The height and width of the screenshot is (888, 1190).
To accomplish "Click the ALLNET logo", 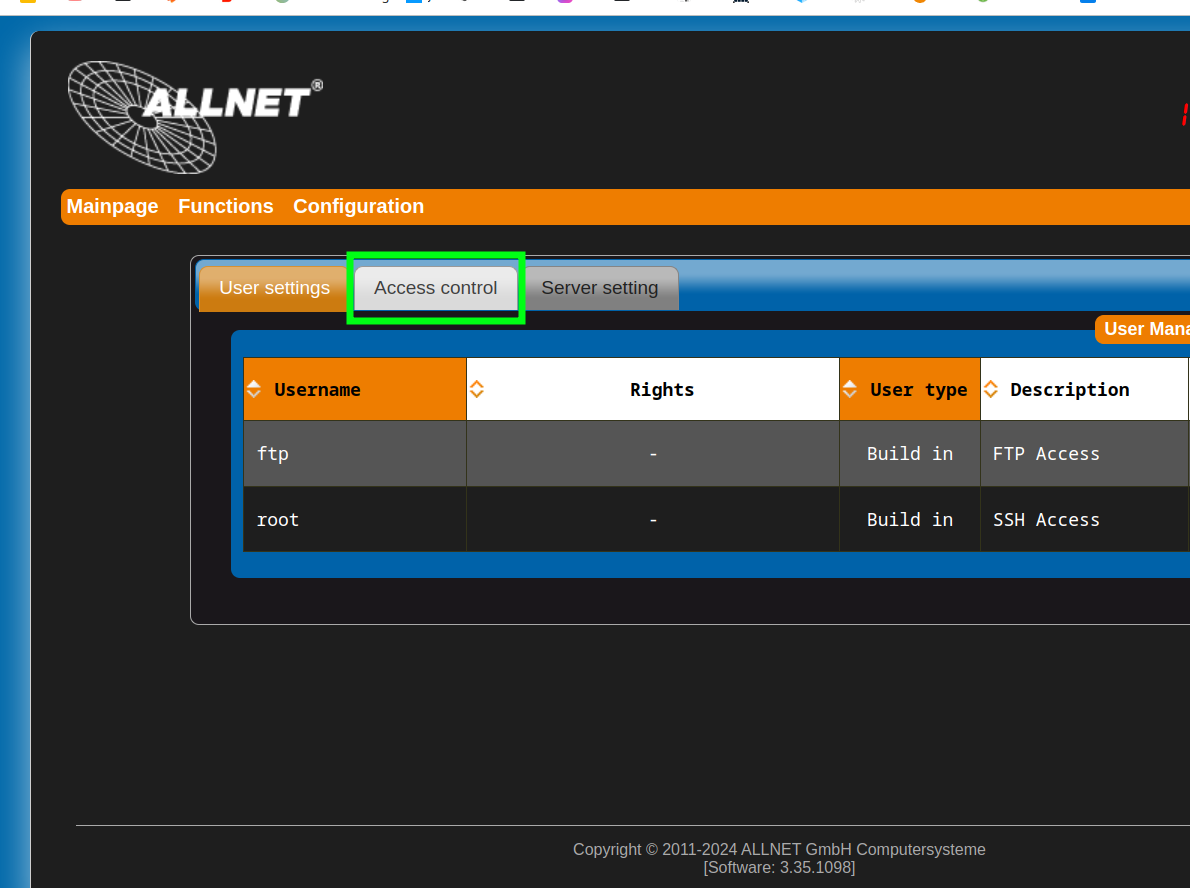I will tap(195, 117).
